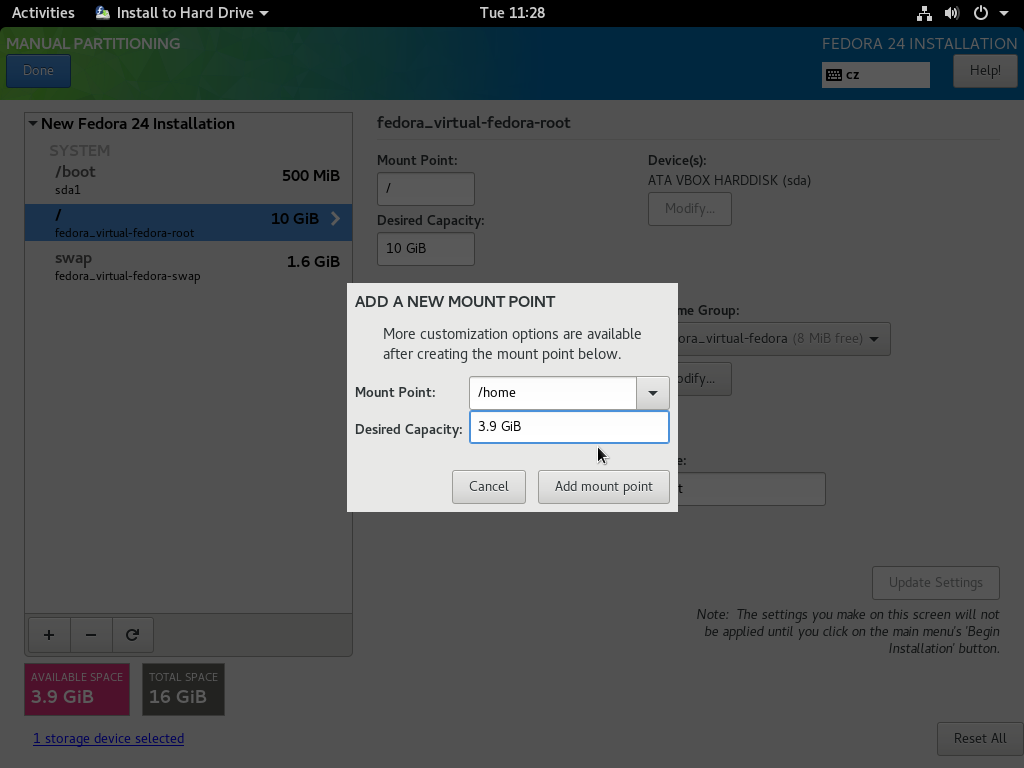The width and height of the screenshot is (1024, 768).
Task: Click the fedora_virtual-fedora-root heading
Action: coord(473,123)
